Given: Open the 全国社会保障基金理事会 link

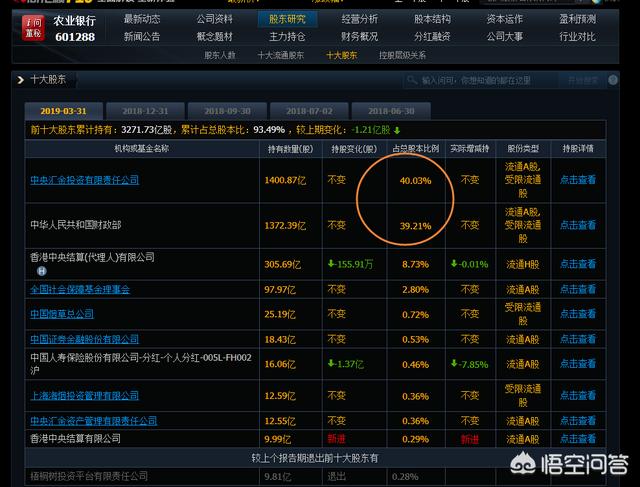Looking at the screenshot, I should pyautogui.click(x=80, y=289).
